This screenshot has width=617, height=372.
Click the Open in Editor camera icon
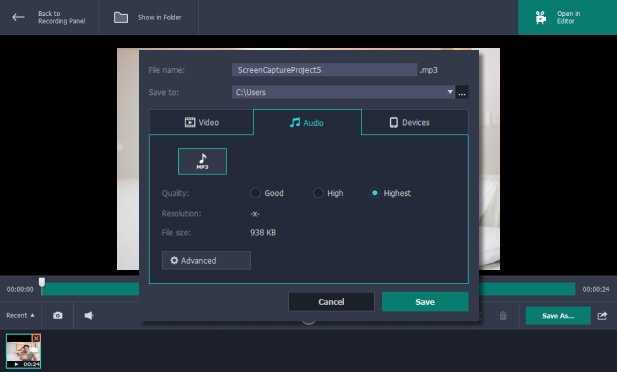tap(541, 17)
